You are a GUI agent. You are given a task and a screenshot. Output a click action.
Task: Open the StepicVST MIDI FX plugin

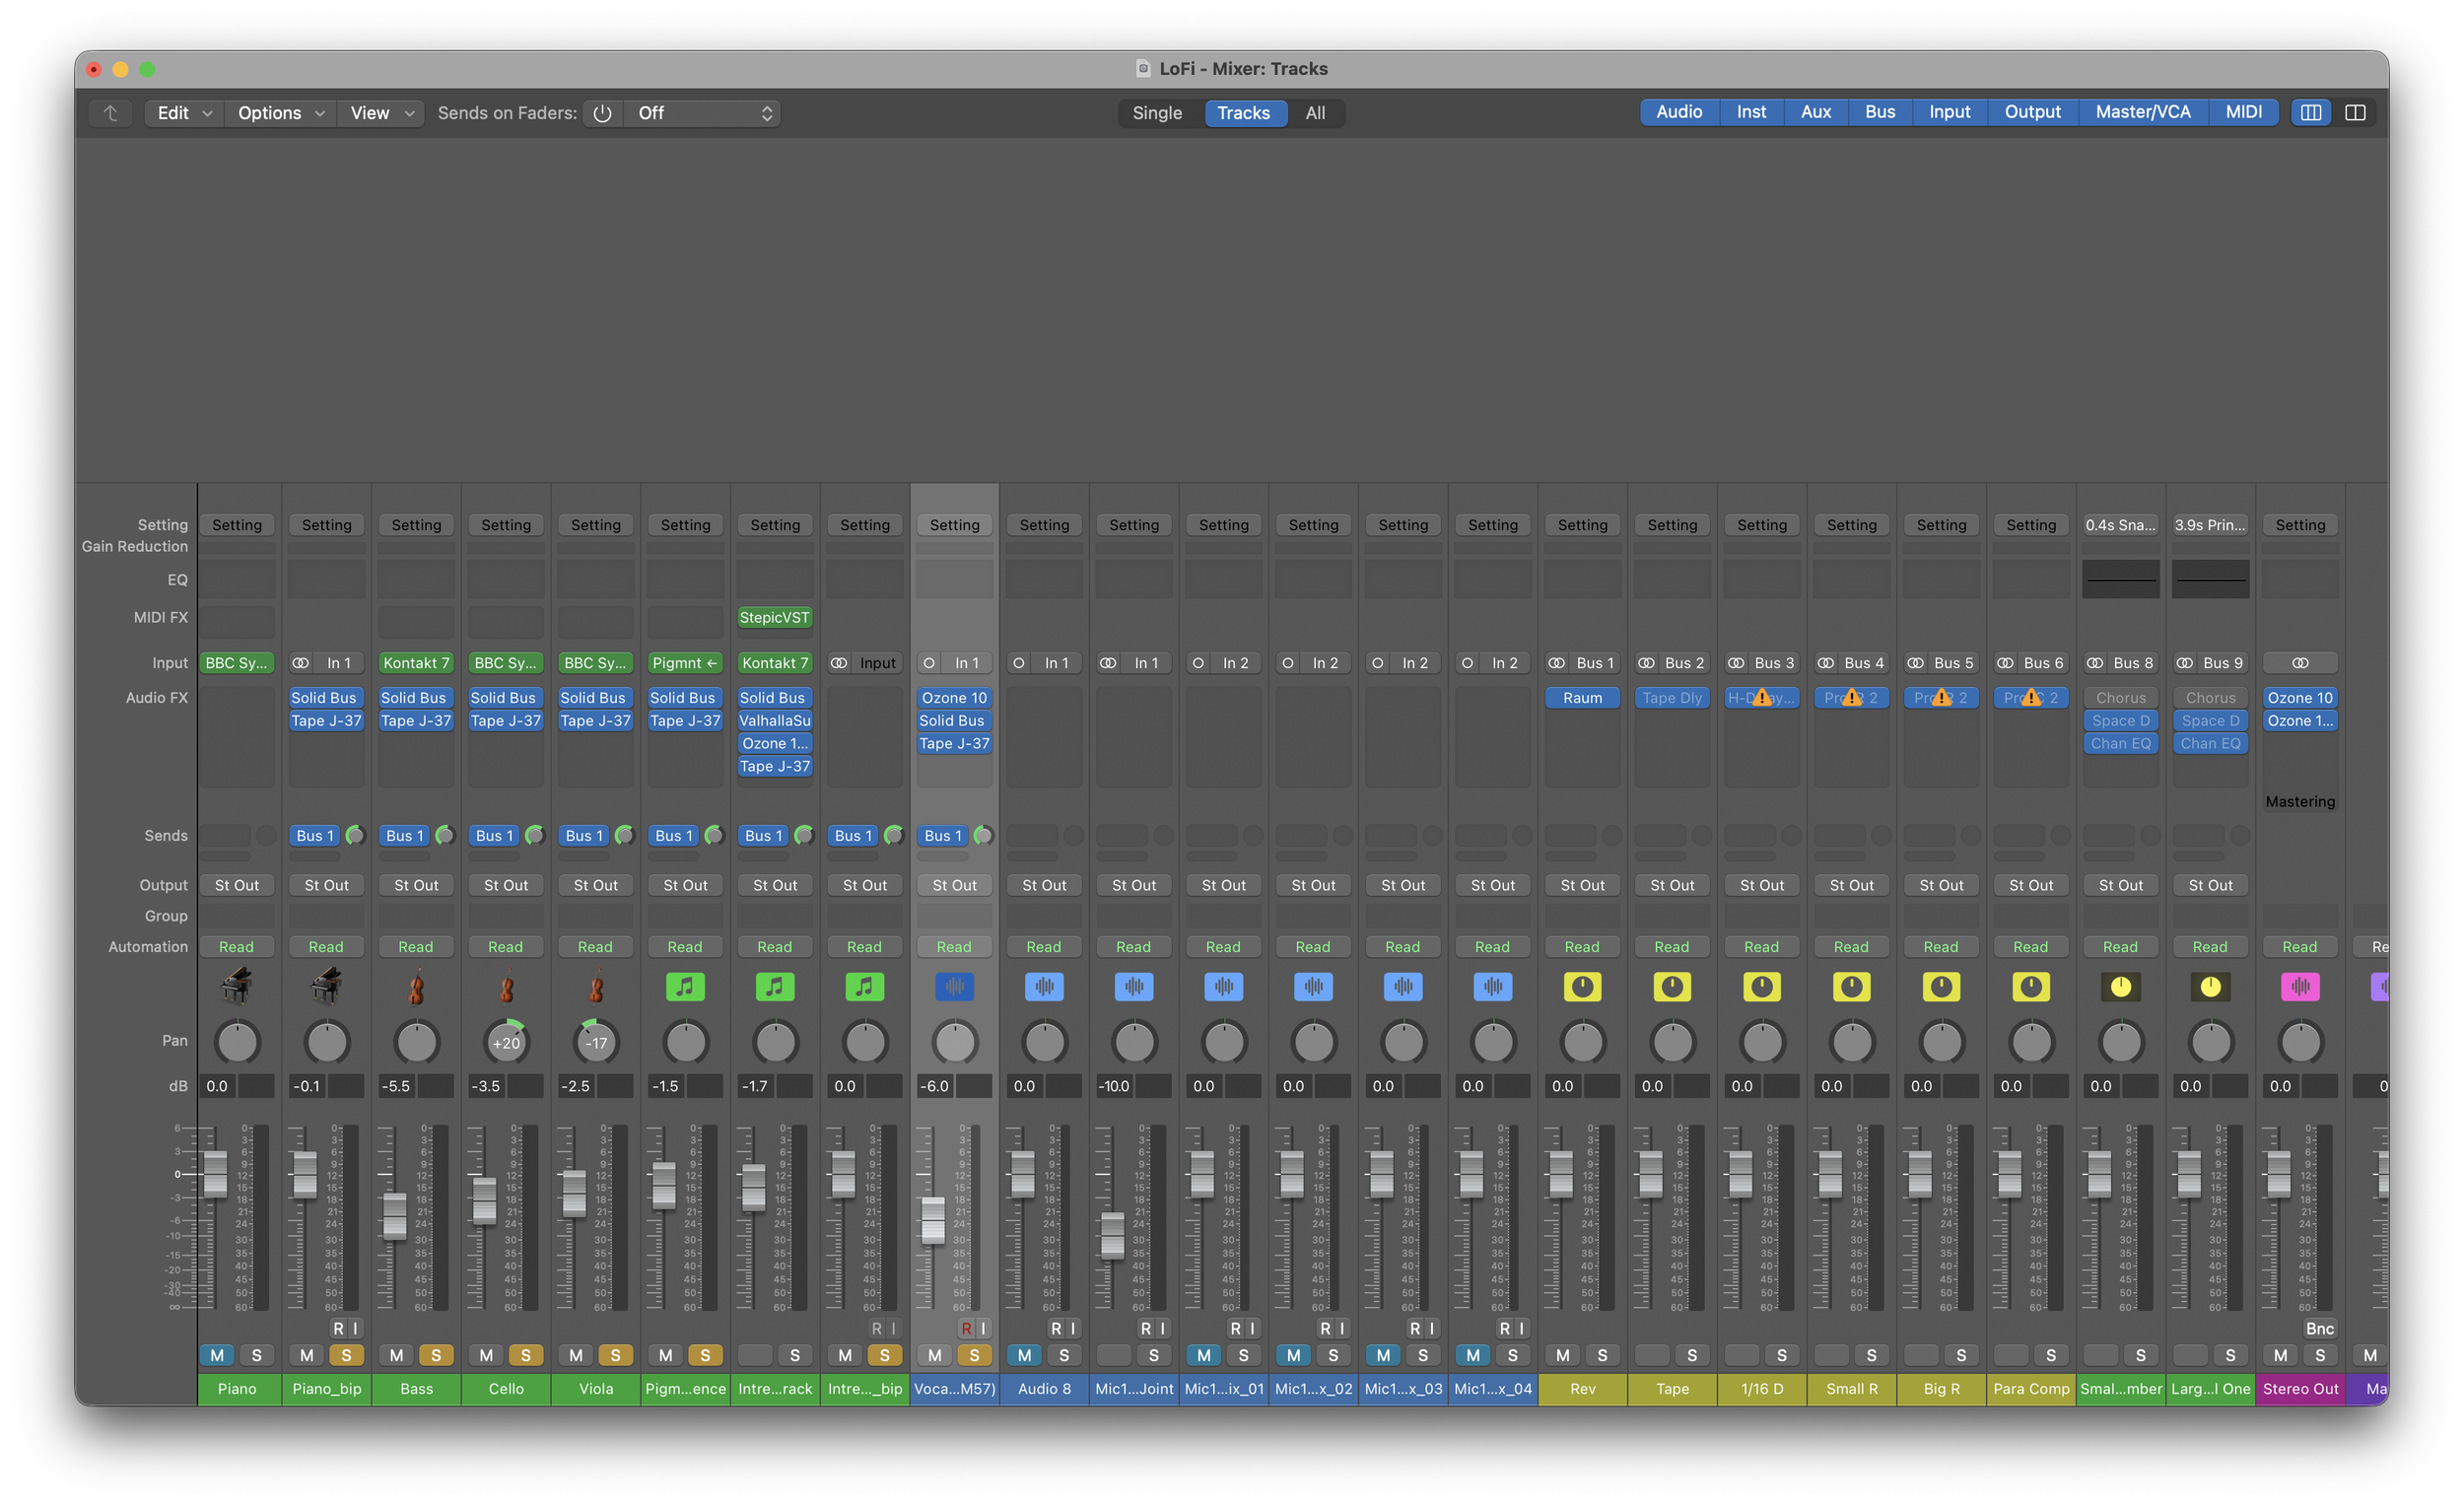(775, 617)
